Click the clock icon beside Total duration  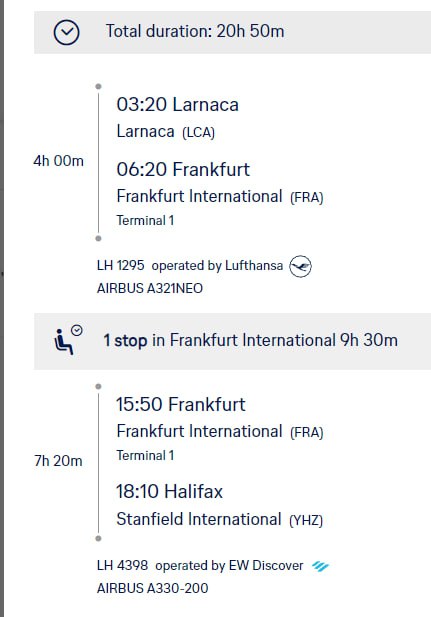tap(67, 32)
